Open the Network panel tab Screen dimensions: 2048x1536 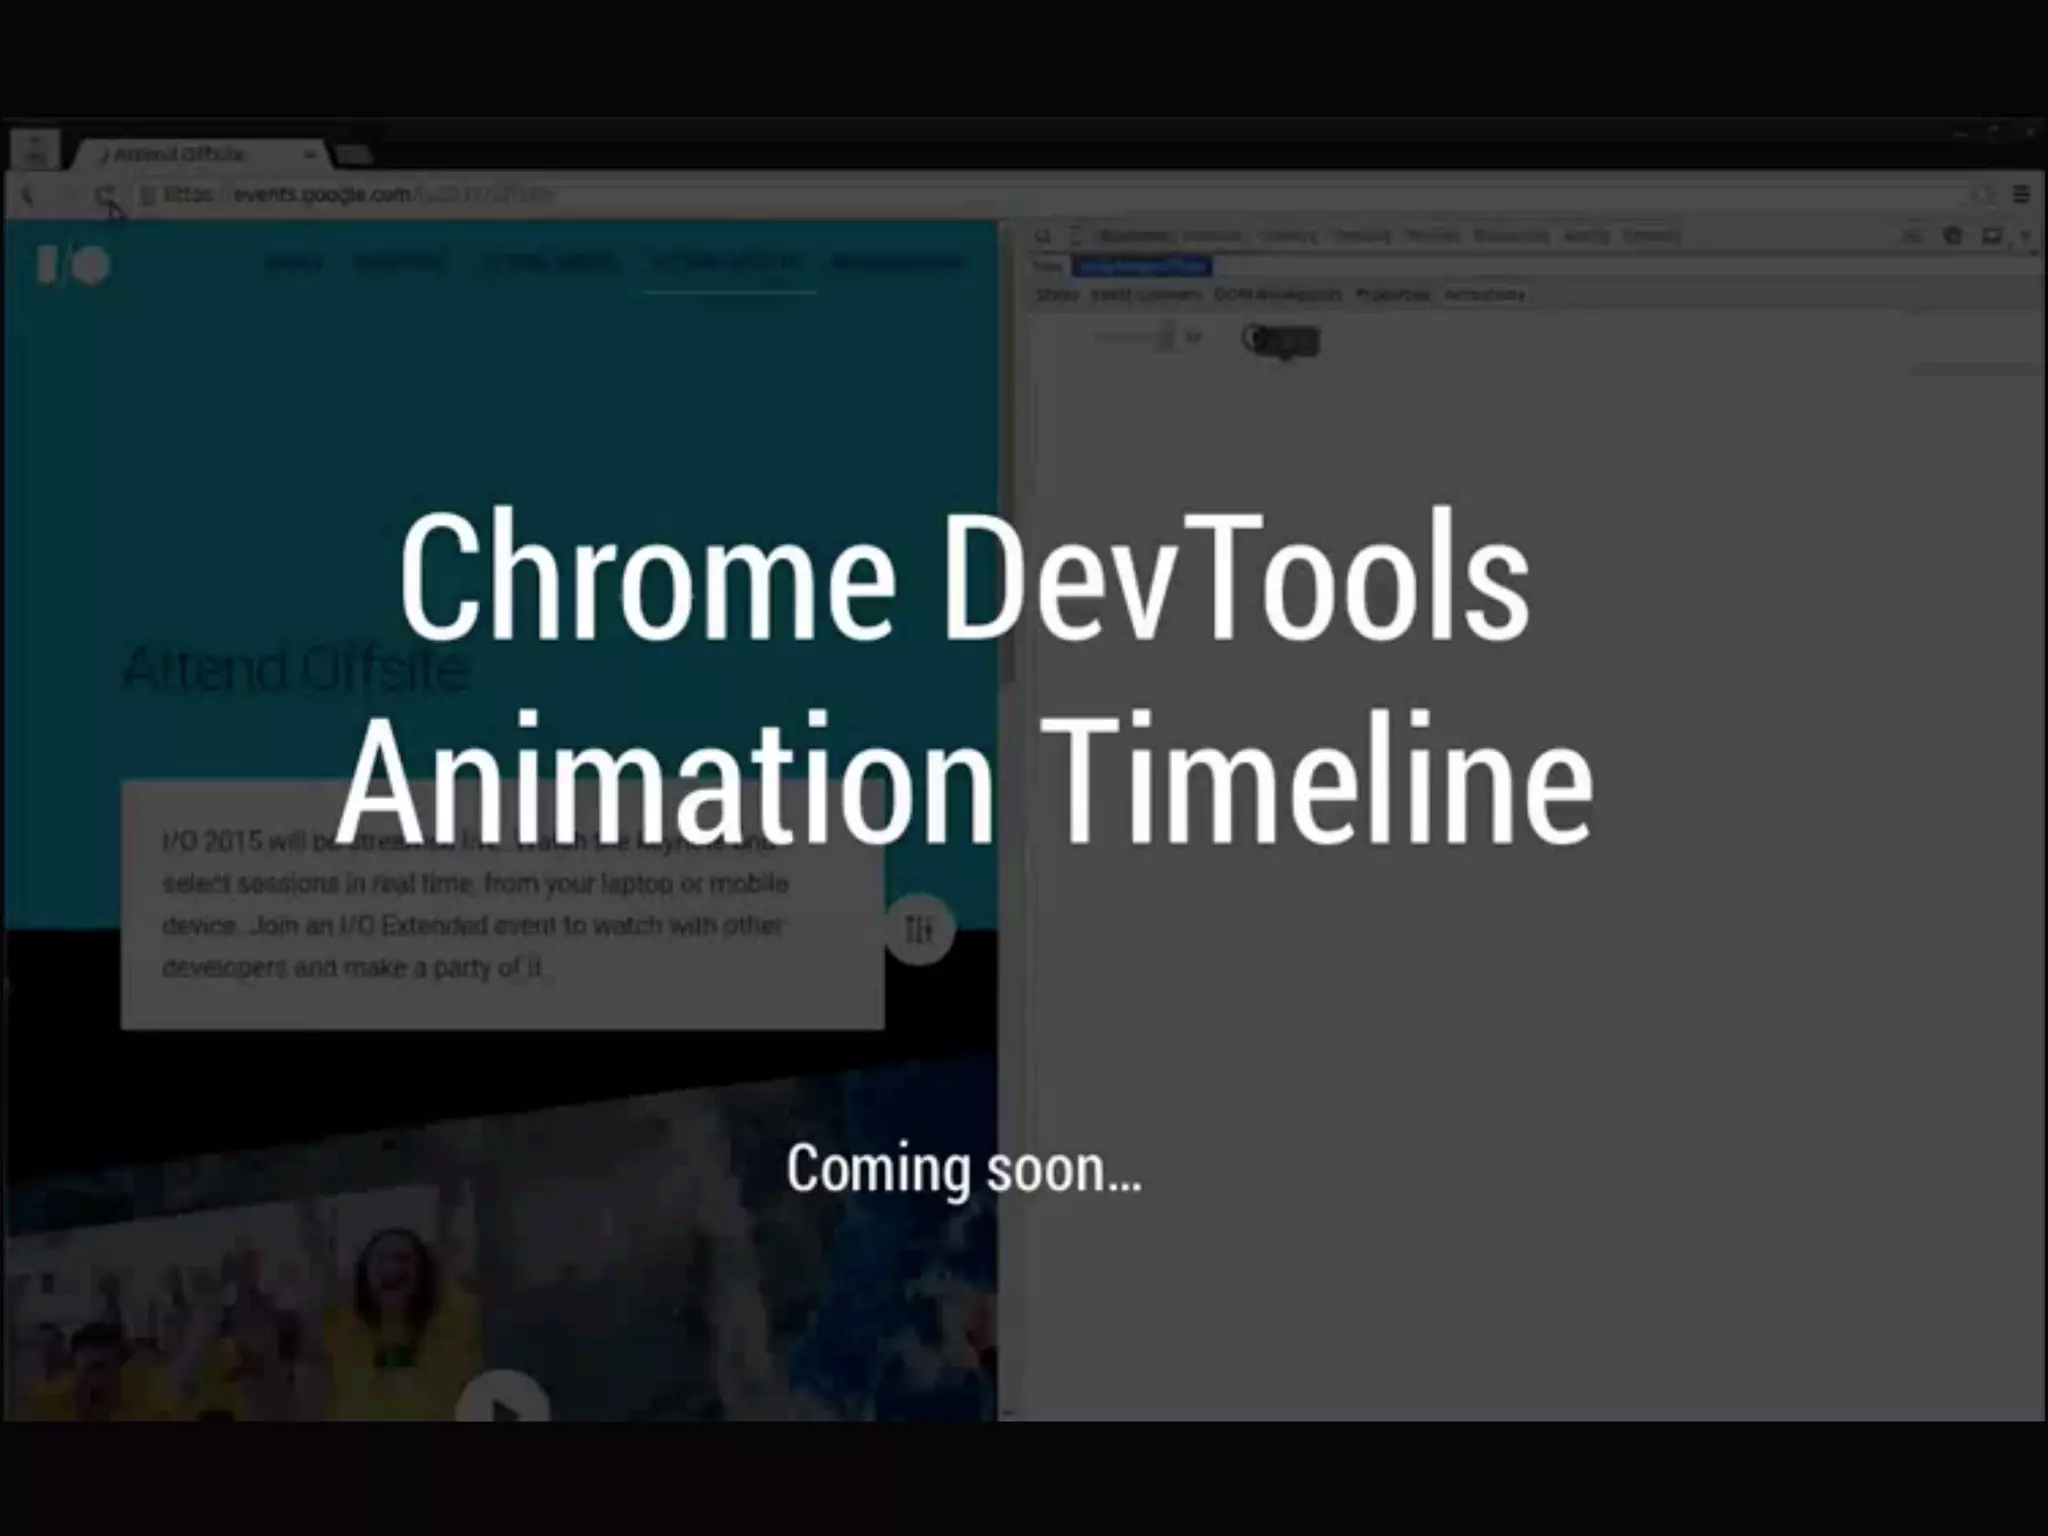tap(1213, 237)
